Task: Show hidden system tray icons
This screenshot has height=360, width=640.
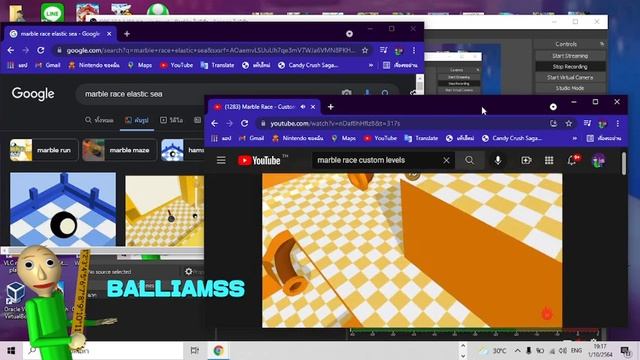Action: (x=517, y=351)
